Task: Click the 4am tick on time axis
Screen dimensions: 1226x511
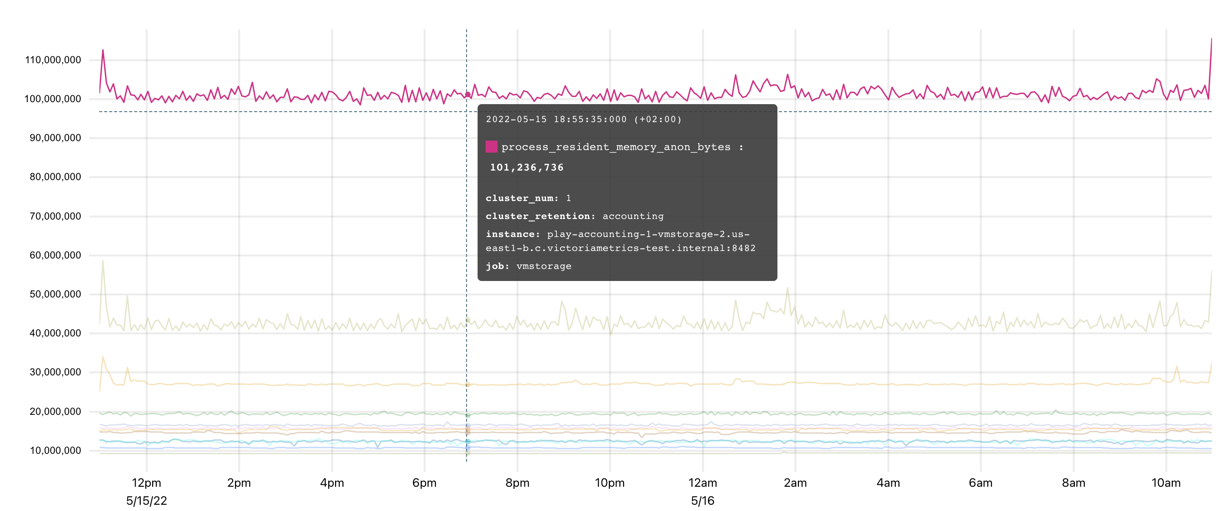Action: click(888, 483)
